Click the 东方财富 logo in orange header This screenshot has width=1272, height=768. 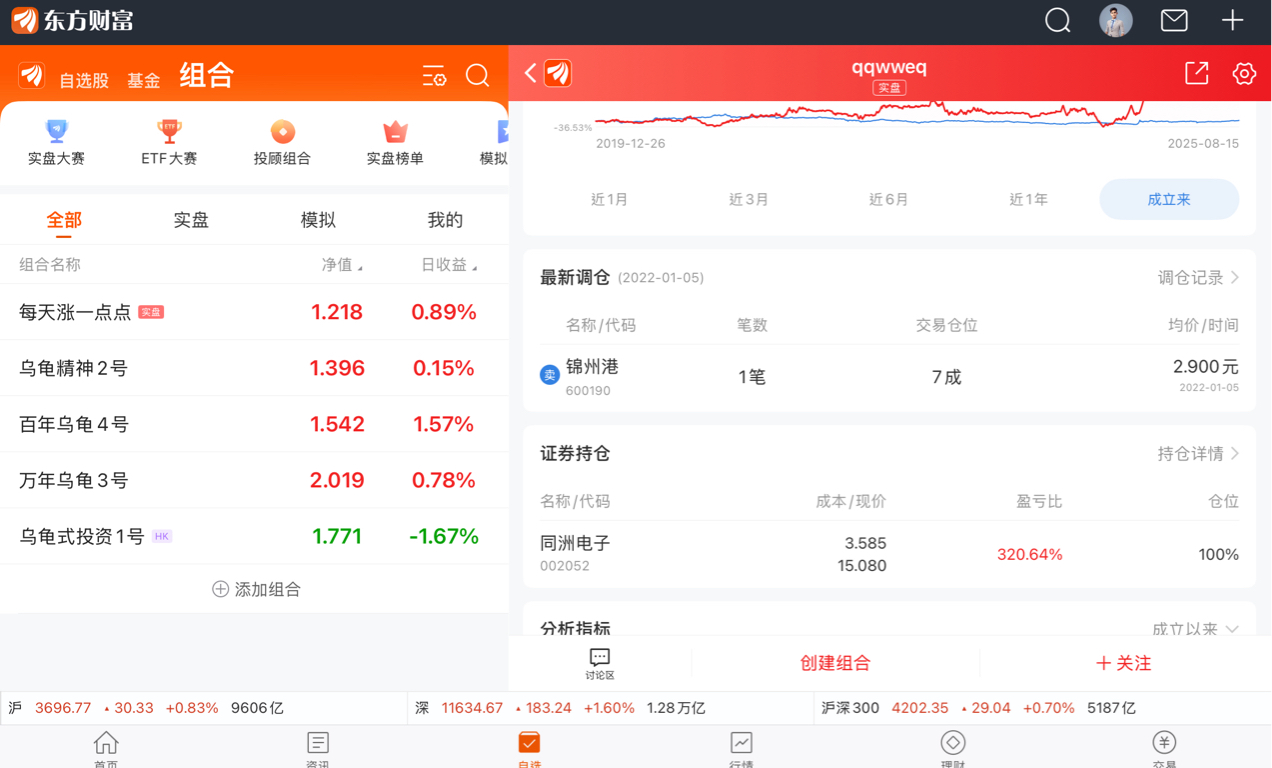(32, 76)
